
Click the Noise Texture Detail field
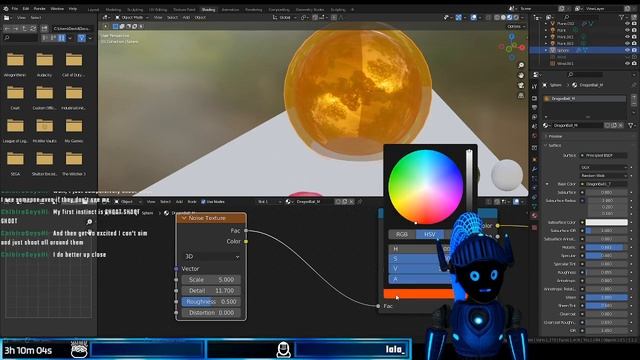coord(211,291)
